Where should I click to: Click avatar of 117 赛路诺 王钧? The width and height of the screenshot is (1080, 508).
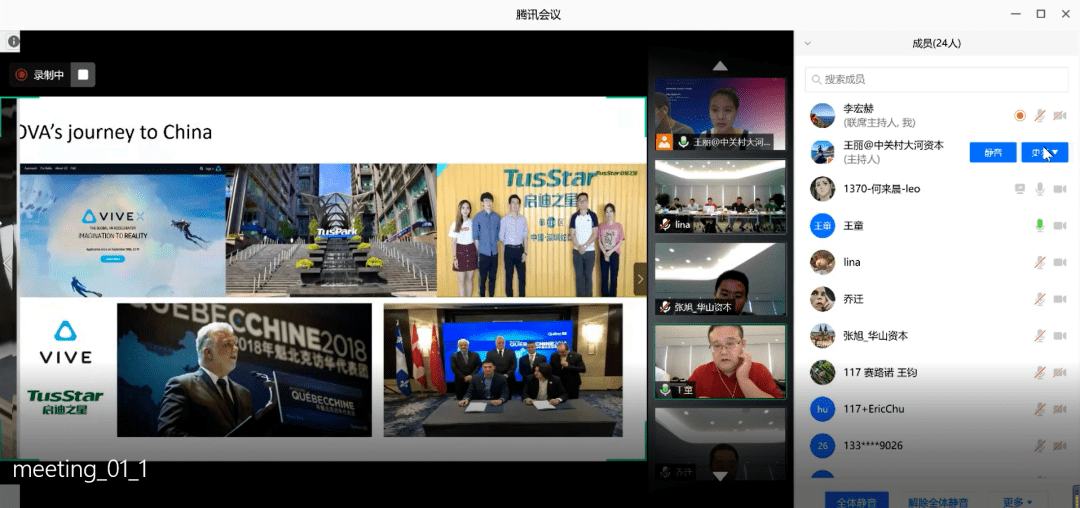click(x=822, y=372)
